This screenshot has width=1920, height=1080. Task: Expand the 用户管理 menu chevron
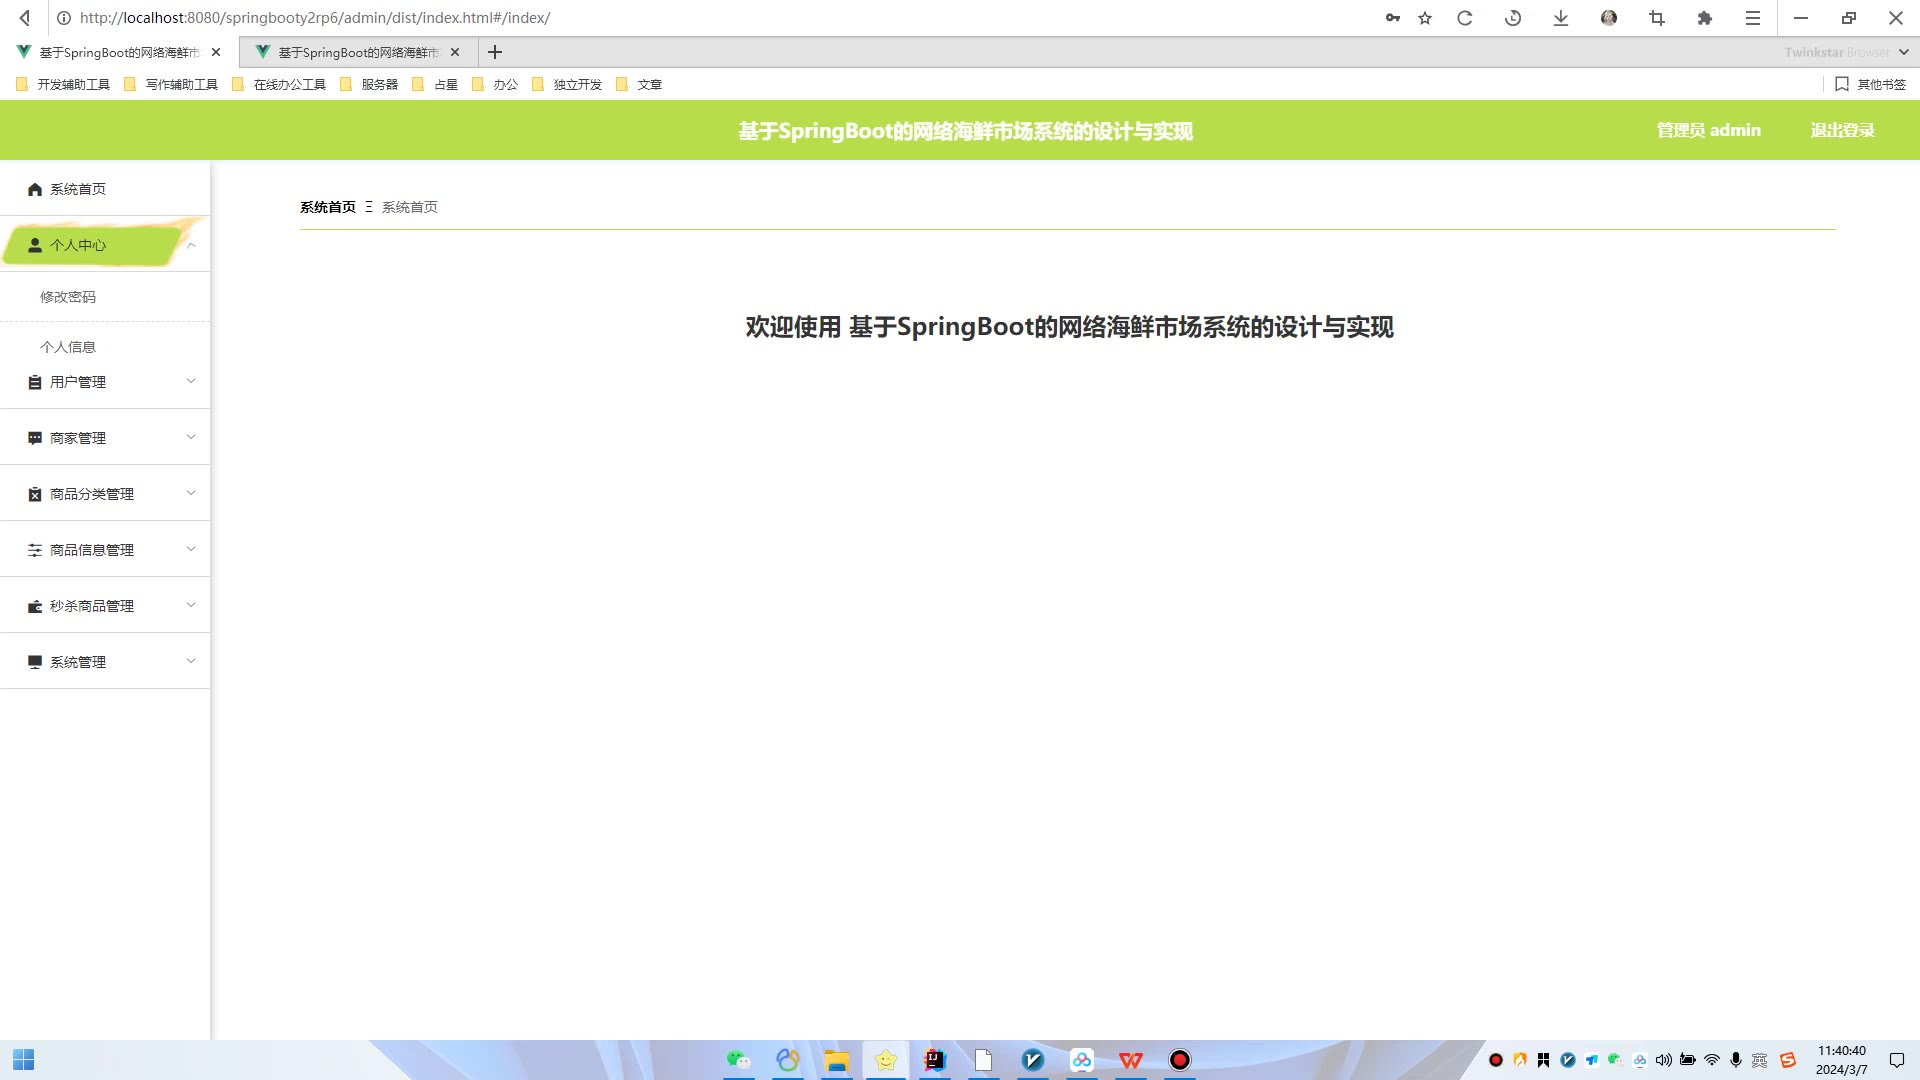191,381
